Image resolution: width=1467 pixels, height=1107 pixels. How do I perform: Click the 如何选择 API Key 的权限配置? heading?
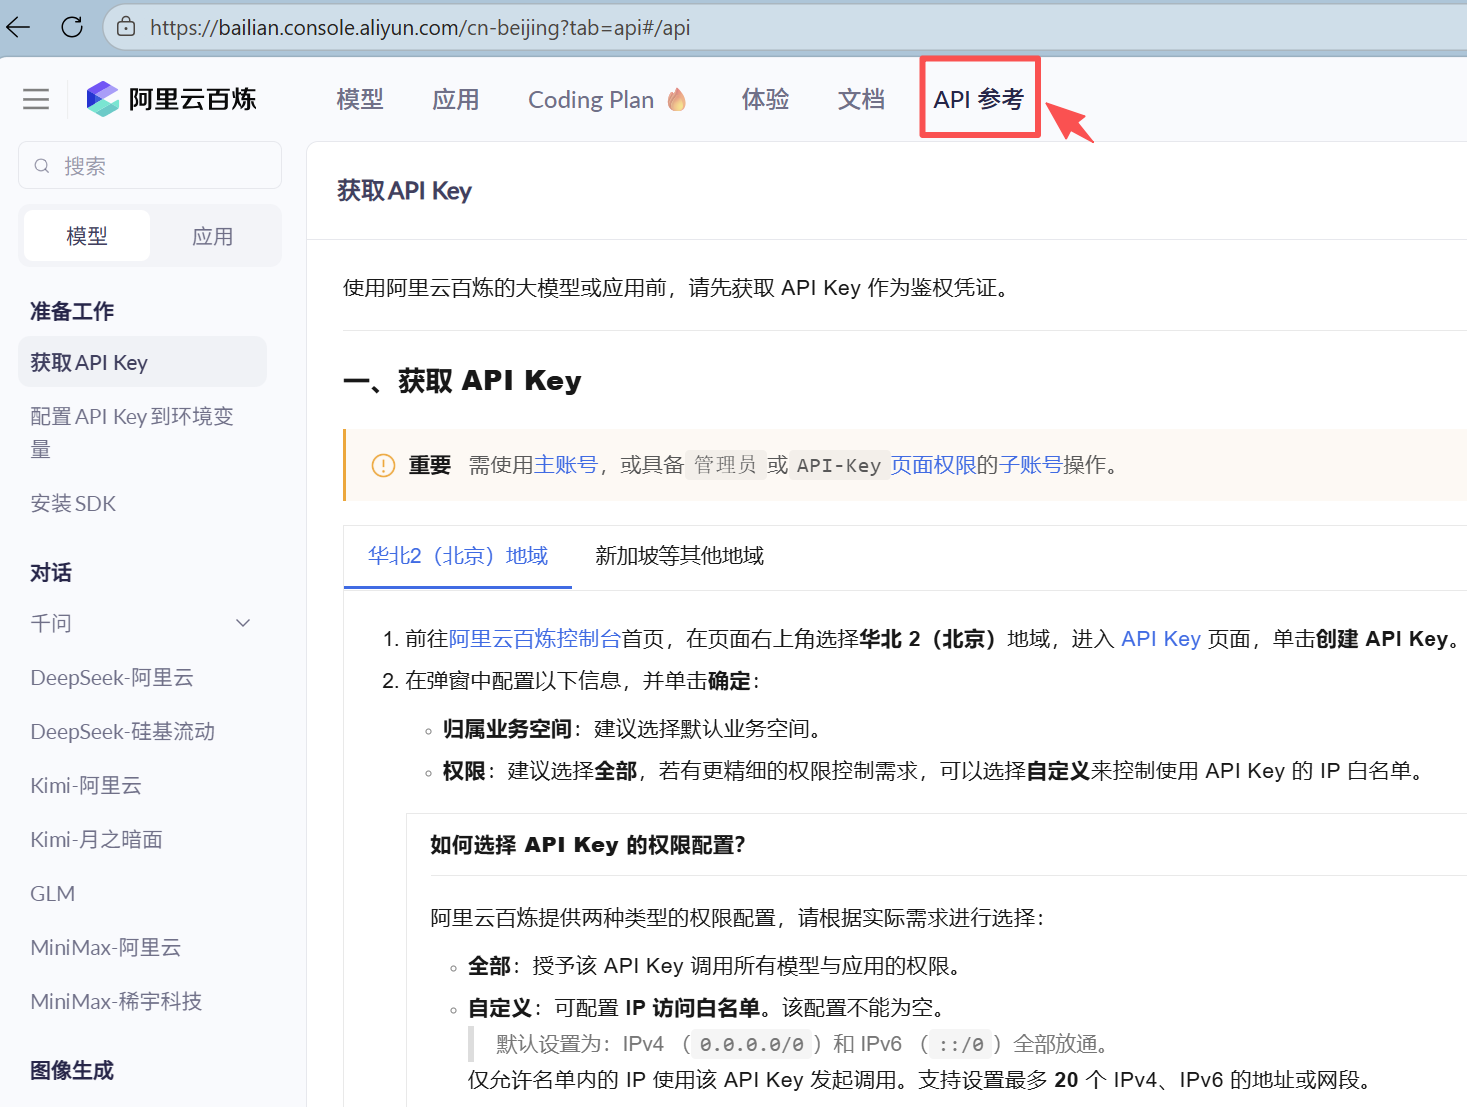point(588,845)
